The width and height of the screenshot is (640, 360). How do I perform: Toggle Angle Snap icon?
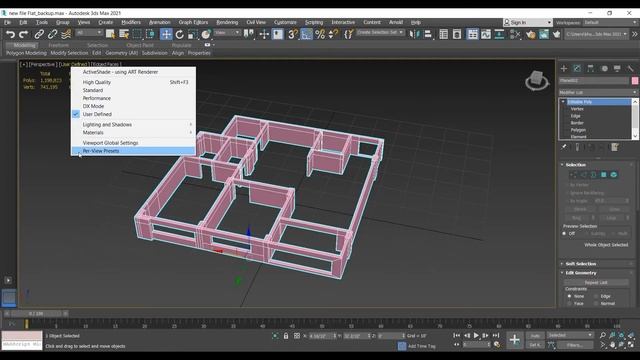306,34
